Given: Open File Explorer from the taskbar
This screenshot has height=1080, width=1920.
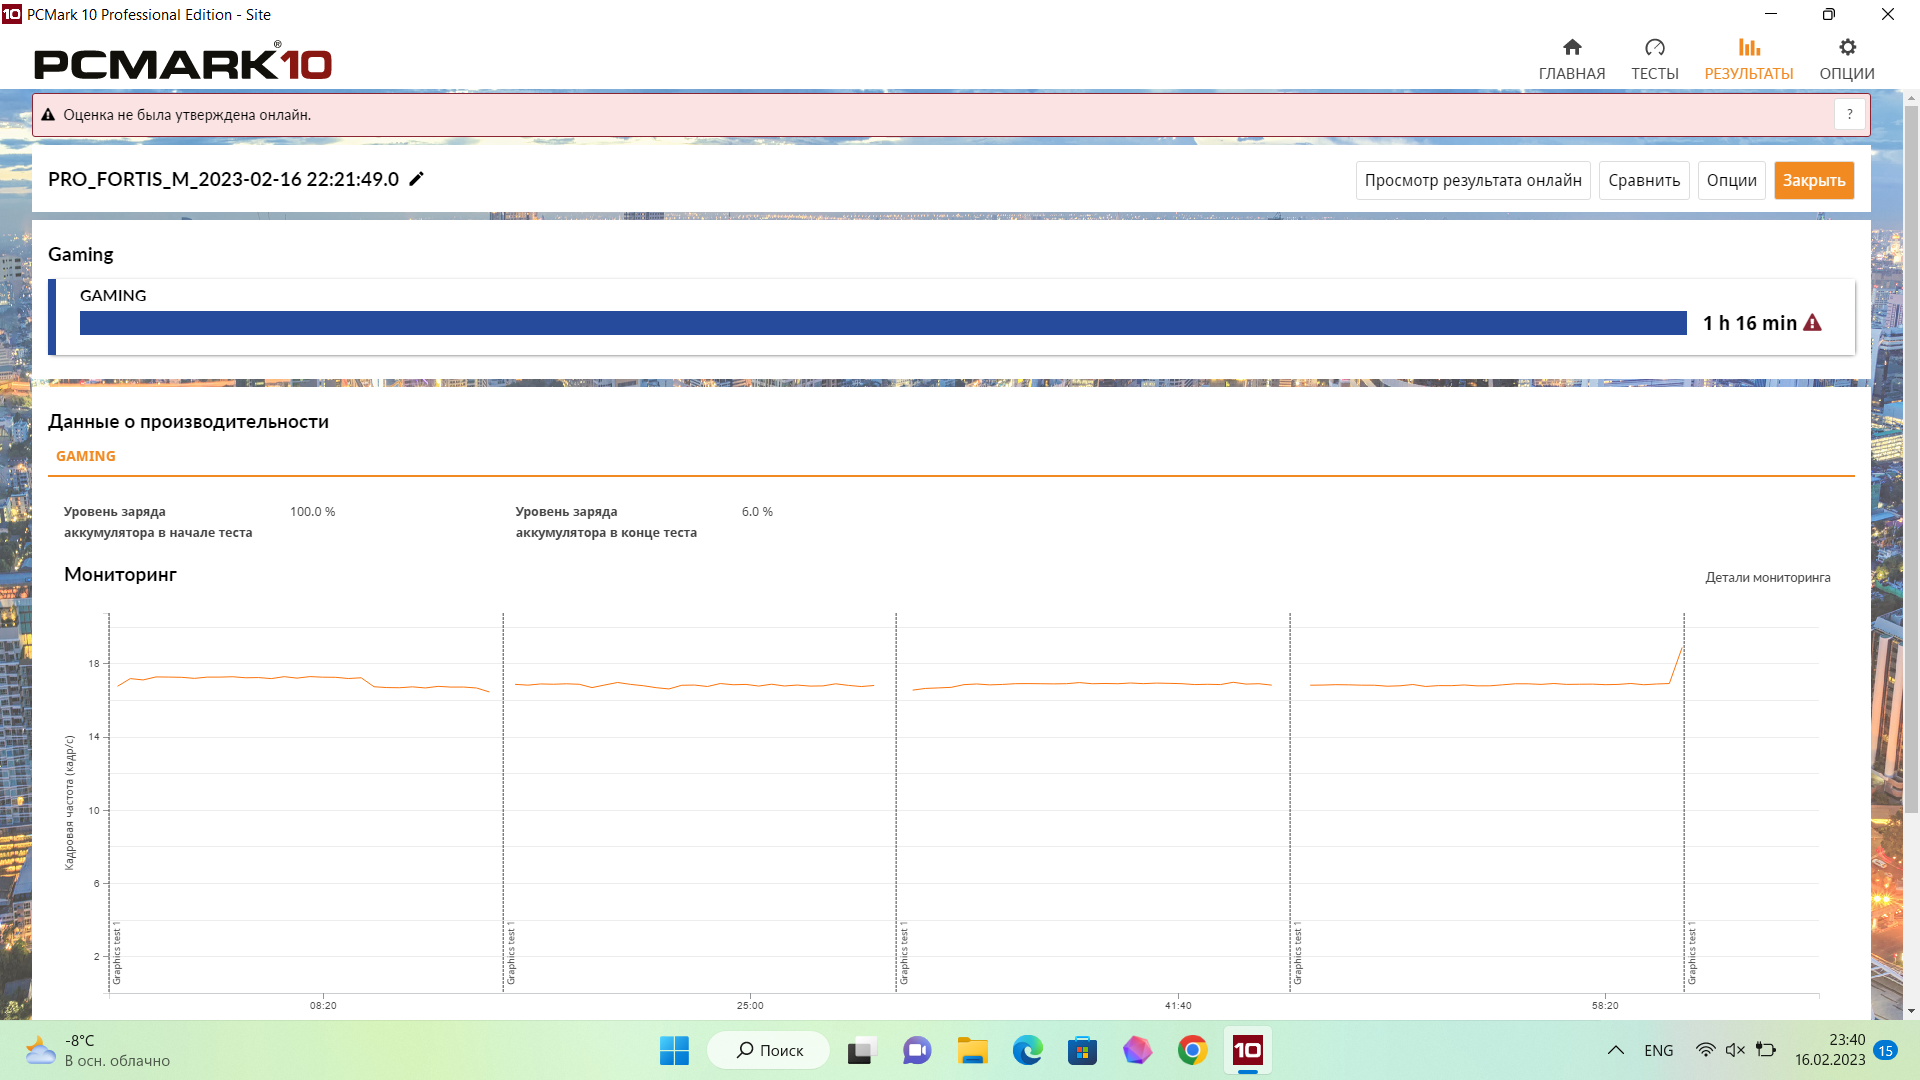Looking at the screenshot, I should 972,1050.
